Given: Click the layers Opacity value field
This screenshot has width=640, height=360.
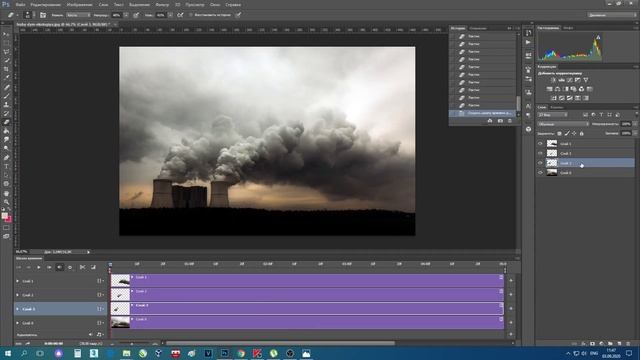Looking at the screenshot, I should (625, 124).
